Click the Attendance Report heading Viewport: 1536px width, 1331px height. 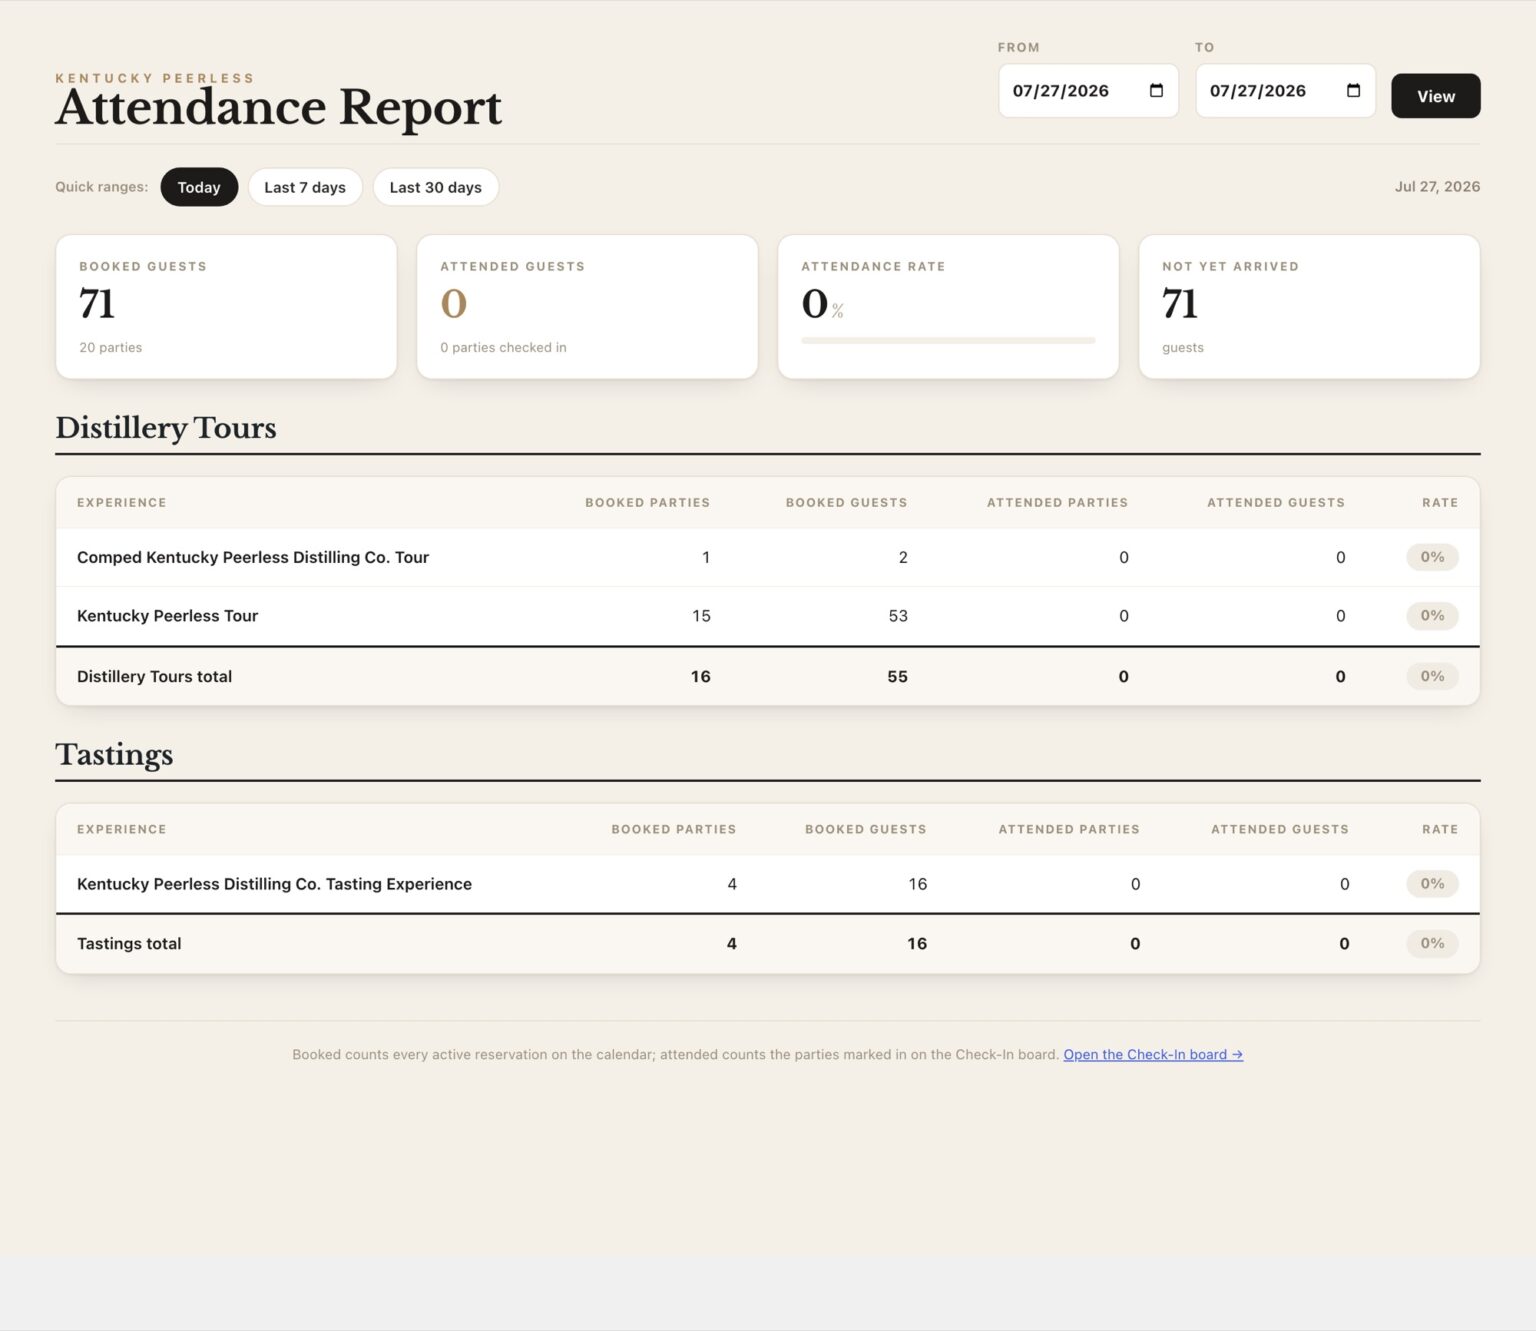279,107
